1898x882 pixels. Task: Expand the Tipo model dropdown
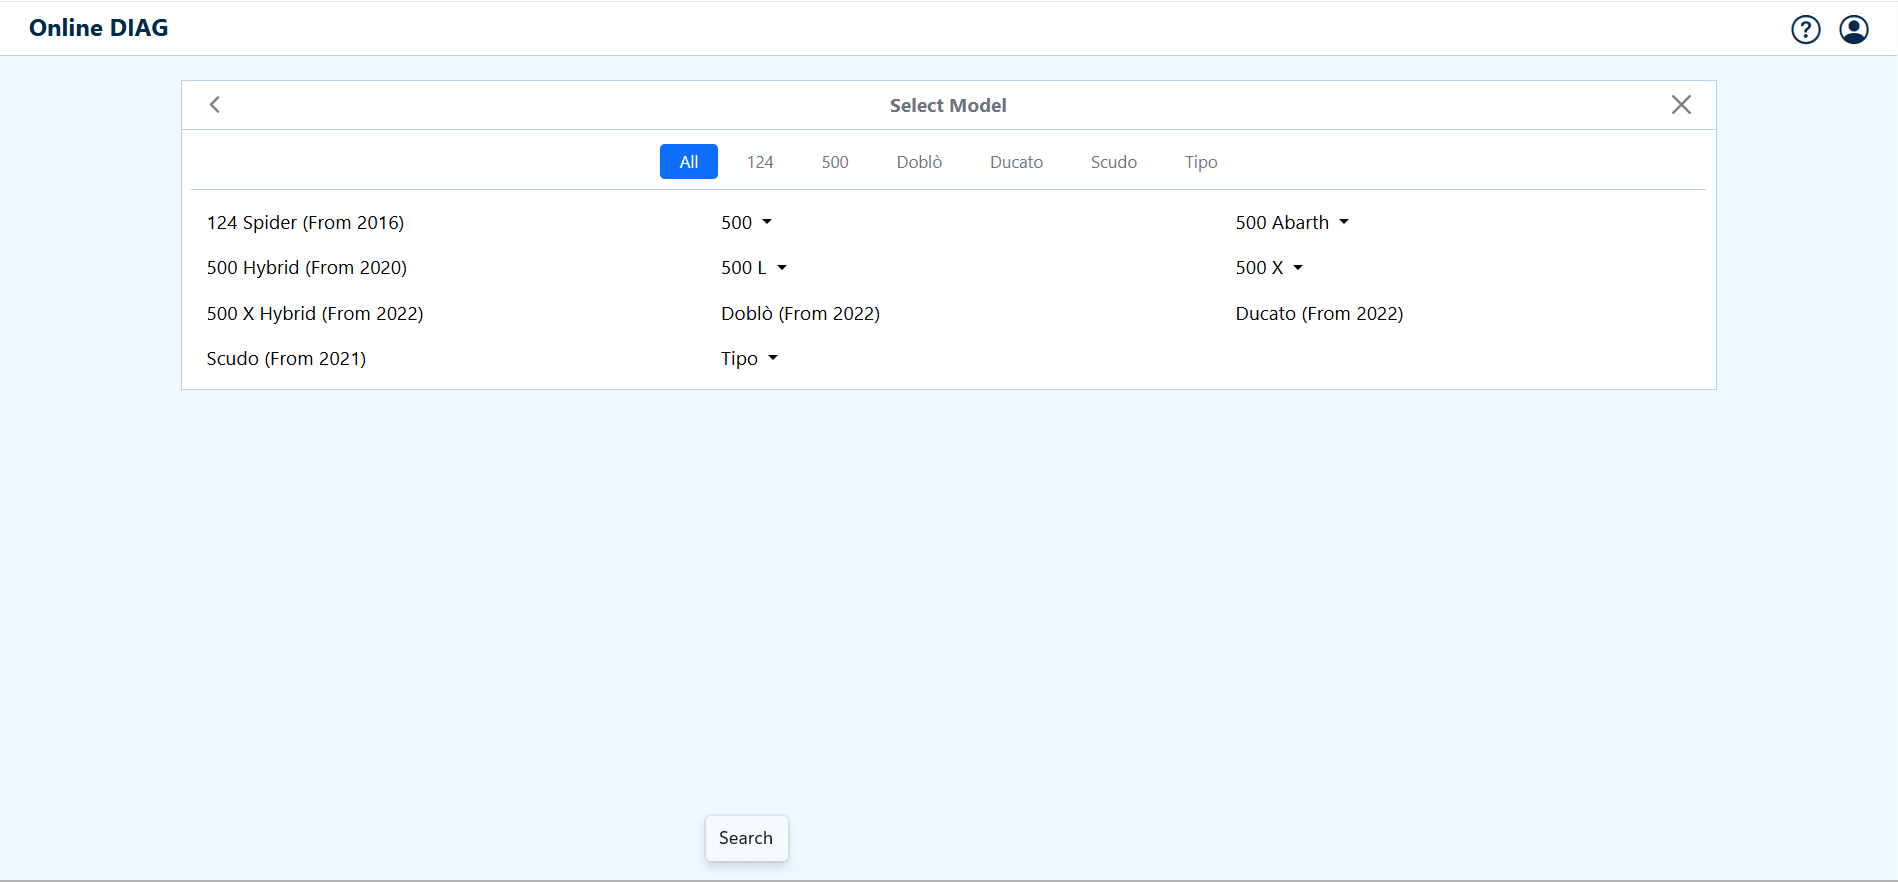coord(749,359)
